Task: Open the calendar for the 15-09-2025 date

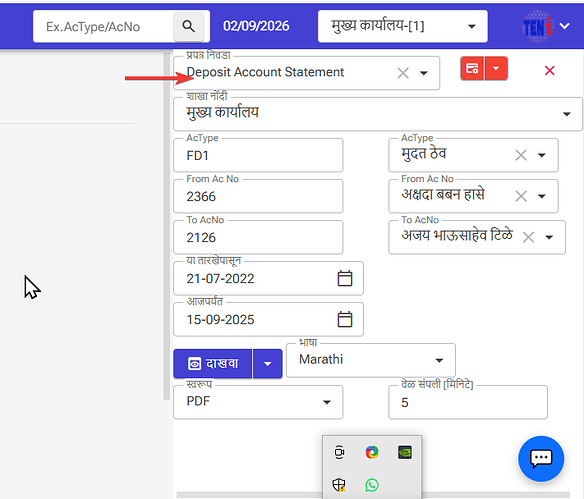Action: pyautogui.click(x=345, y=320)
